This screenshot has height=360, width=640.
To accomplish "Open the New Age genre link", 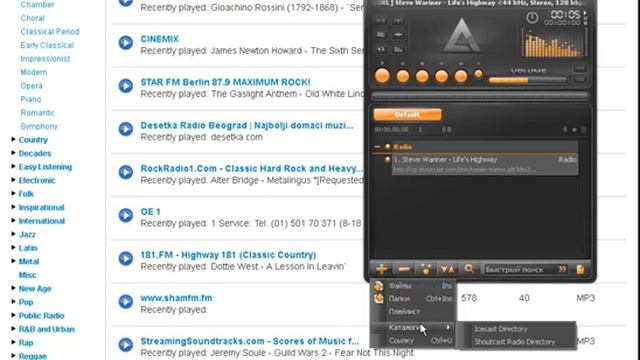I will click(x=35, y=289).
